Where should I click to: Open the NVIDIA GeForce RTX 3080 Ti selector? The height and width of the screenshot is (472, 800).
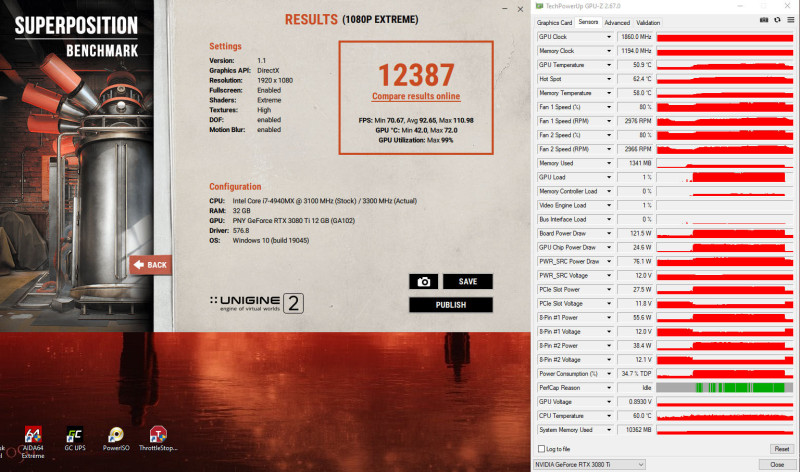coord(589,464)
